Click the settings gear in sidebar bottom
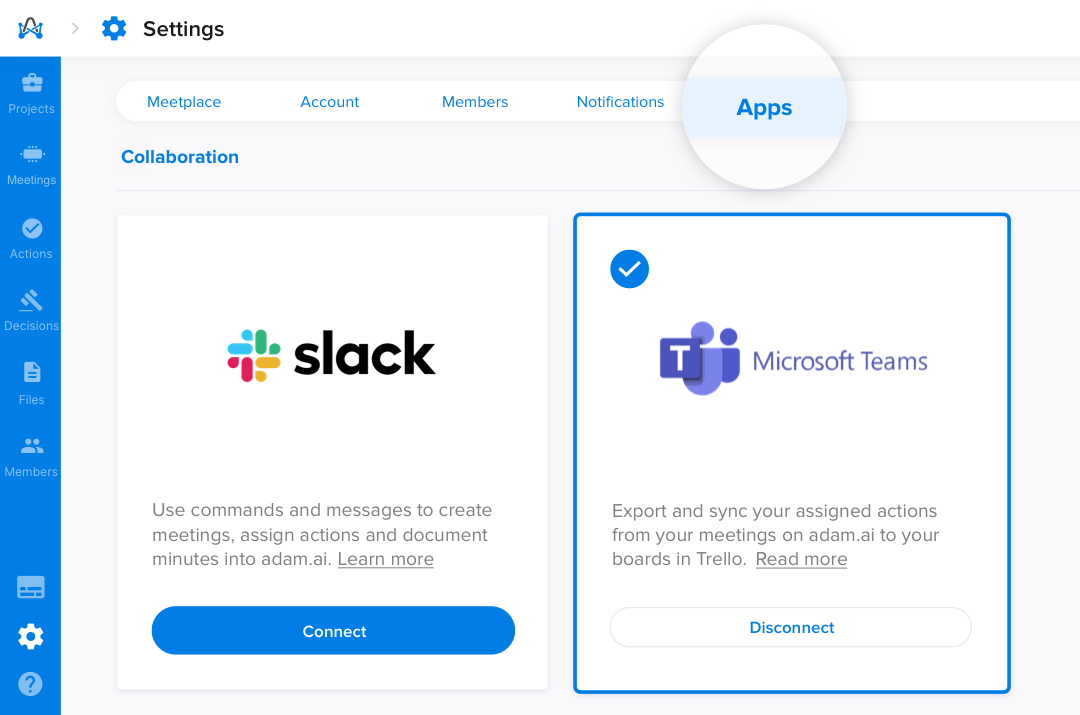 30,636
